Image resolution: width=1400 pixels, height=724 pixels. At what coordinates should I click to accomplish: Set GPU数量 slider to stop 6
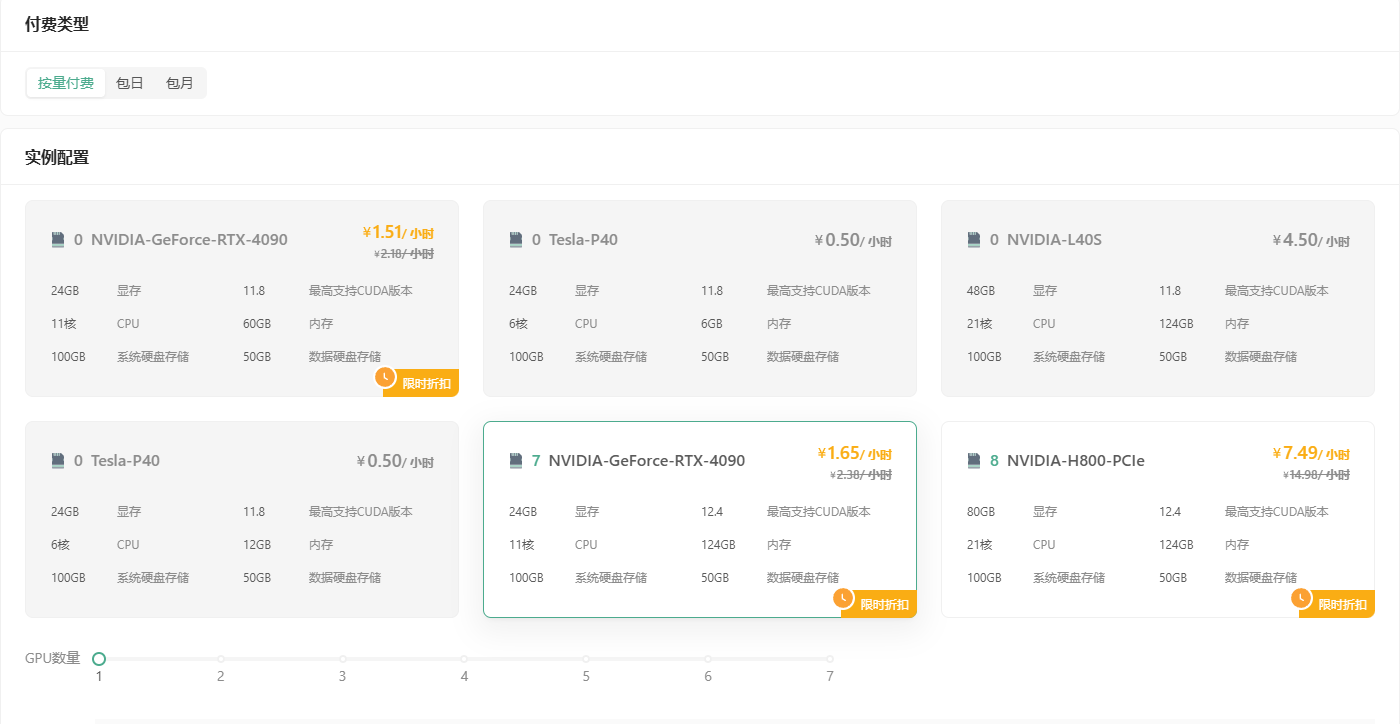point(708,659)
